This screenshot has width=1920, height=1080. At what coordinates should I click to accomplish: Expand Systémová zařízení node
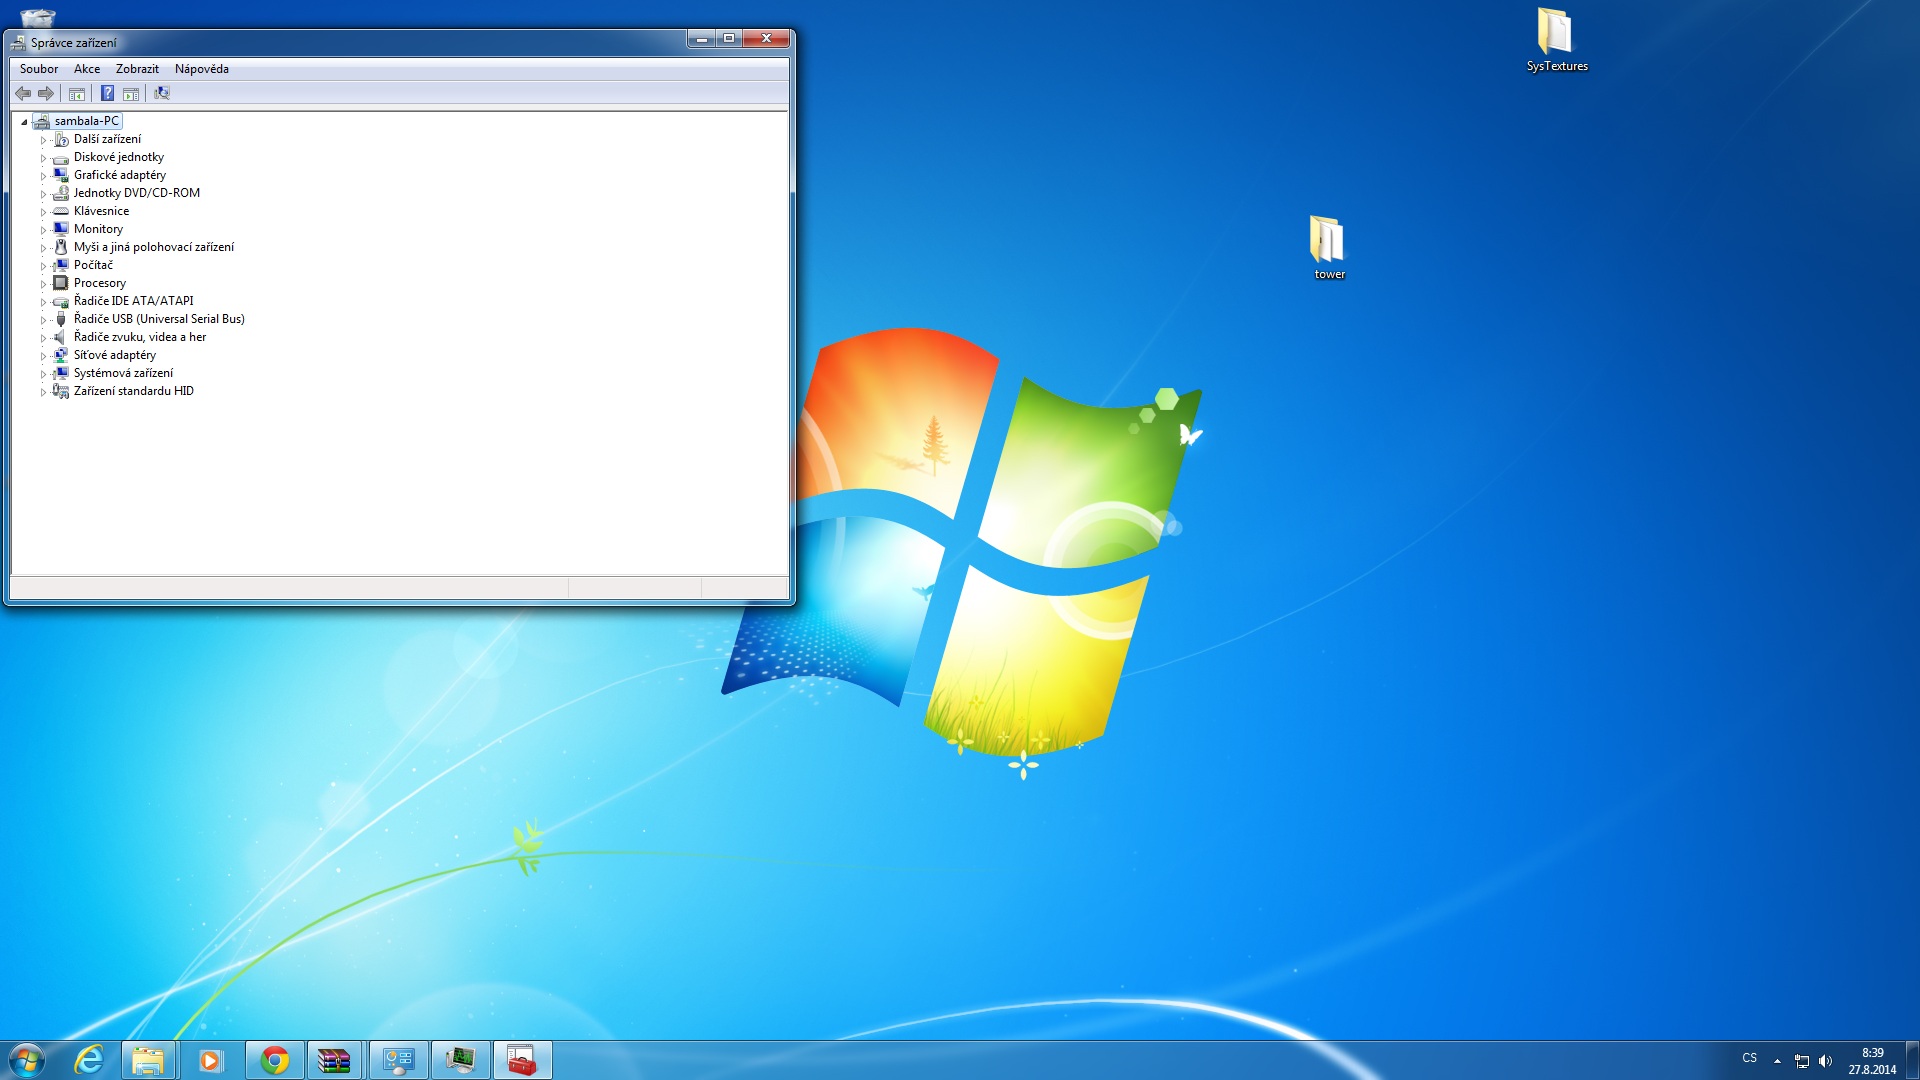[43, 374]
